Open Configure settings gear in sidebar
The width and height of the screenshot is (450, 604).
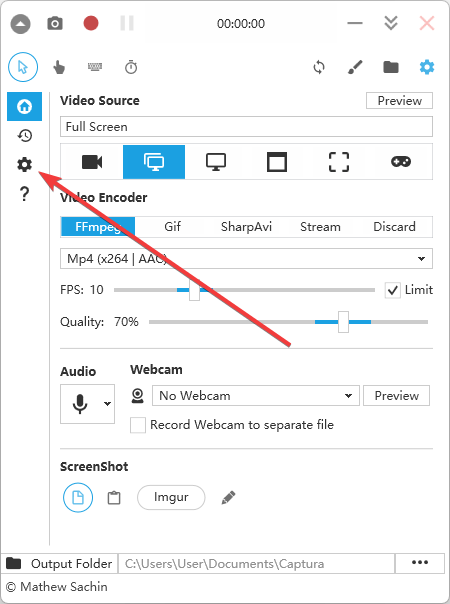24,165
